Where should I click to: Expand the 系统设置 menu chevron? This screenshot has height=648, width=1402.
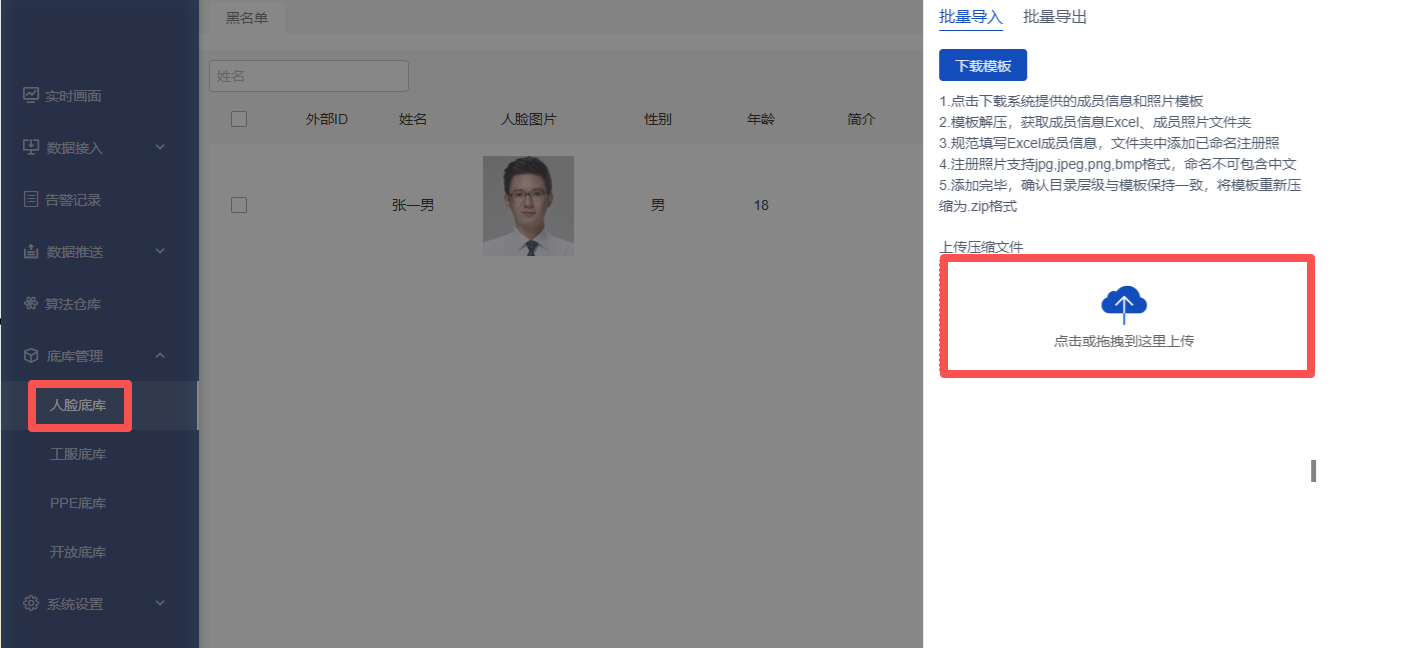pos(160,604)
